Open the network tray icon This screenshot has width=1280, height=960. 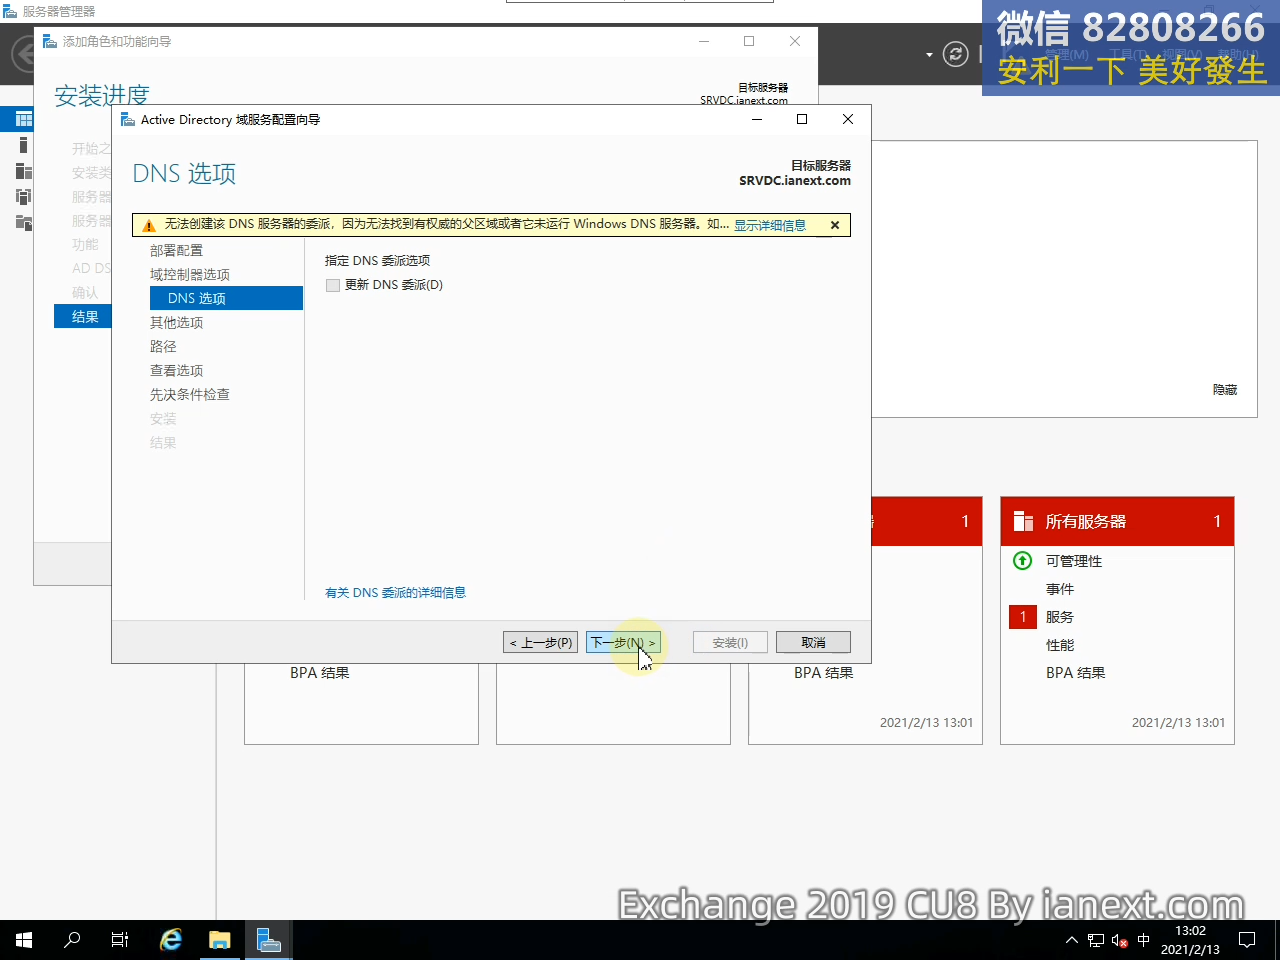pos(1096,940)
